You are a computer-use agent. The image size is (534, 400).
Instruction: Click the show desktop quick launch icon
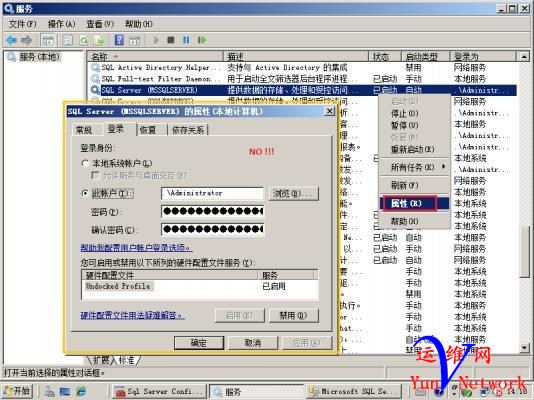[65, 391]
